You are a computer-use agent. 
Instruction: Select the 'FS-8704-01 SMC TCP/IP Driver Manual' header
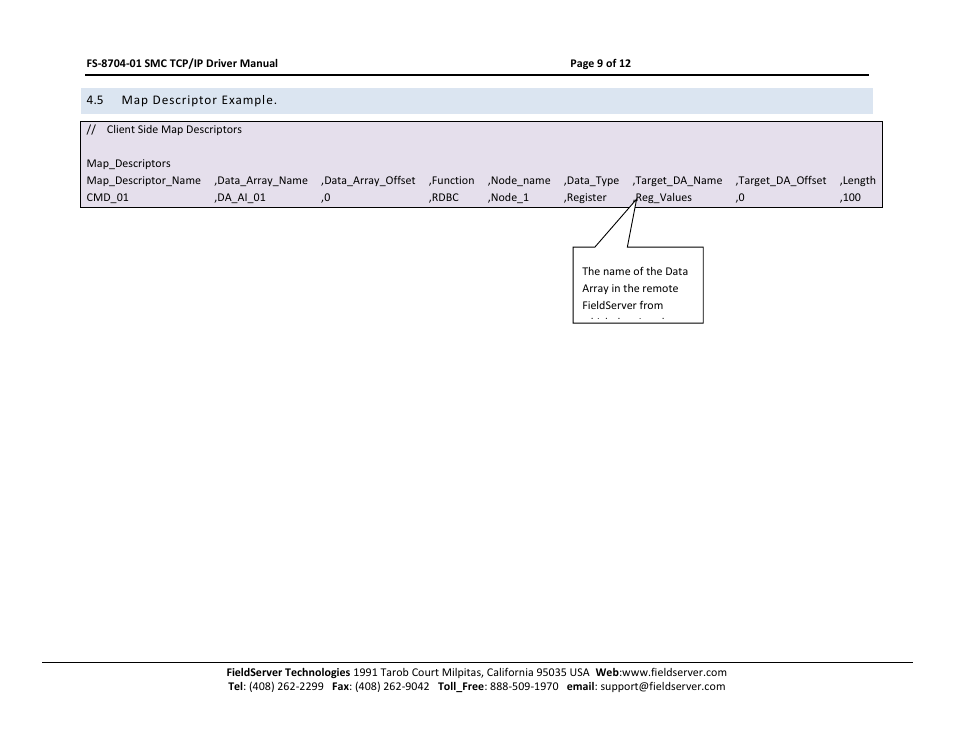(182, 63)
